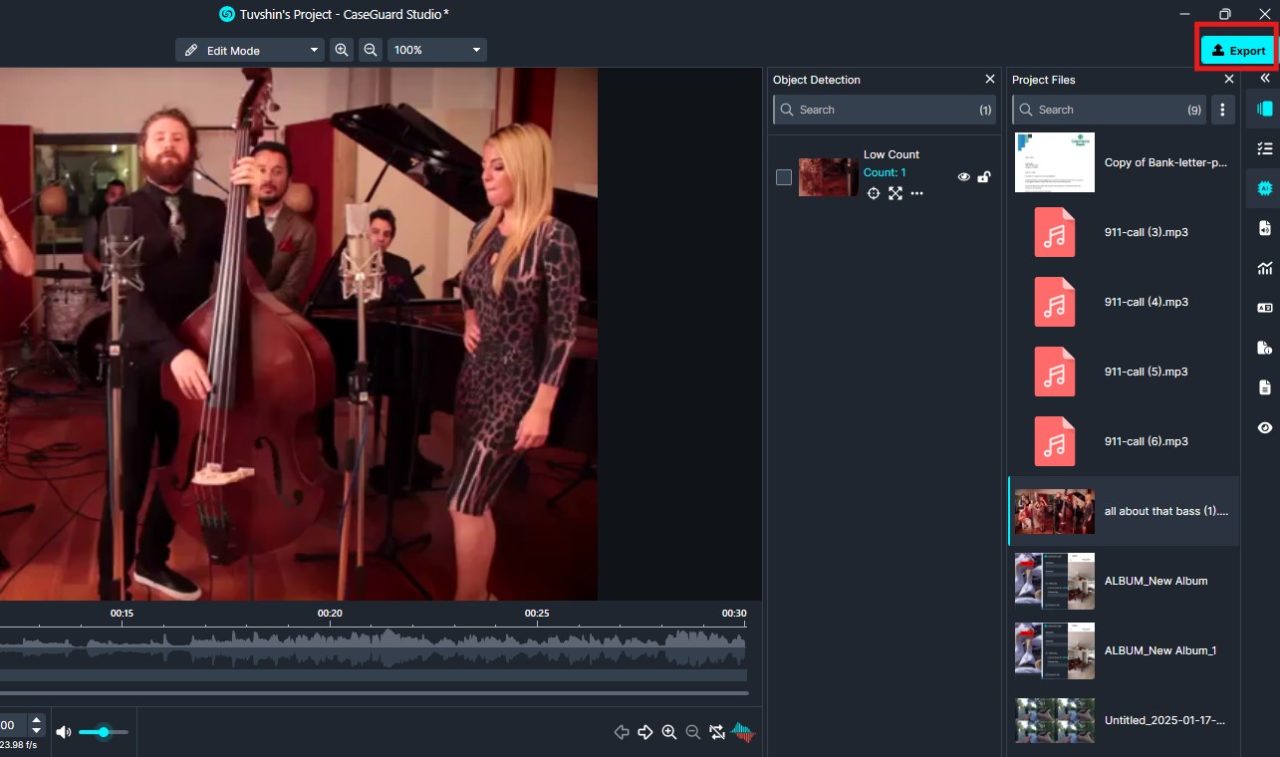Viewport: 1280px width, 757px height.
Task: Open the file info sidebar icon
Action: (1265, 348)
